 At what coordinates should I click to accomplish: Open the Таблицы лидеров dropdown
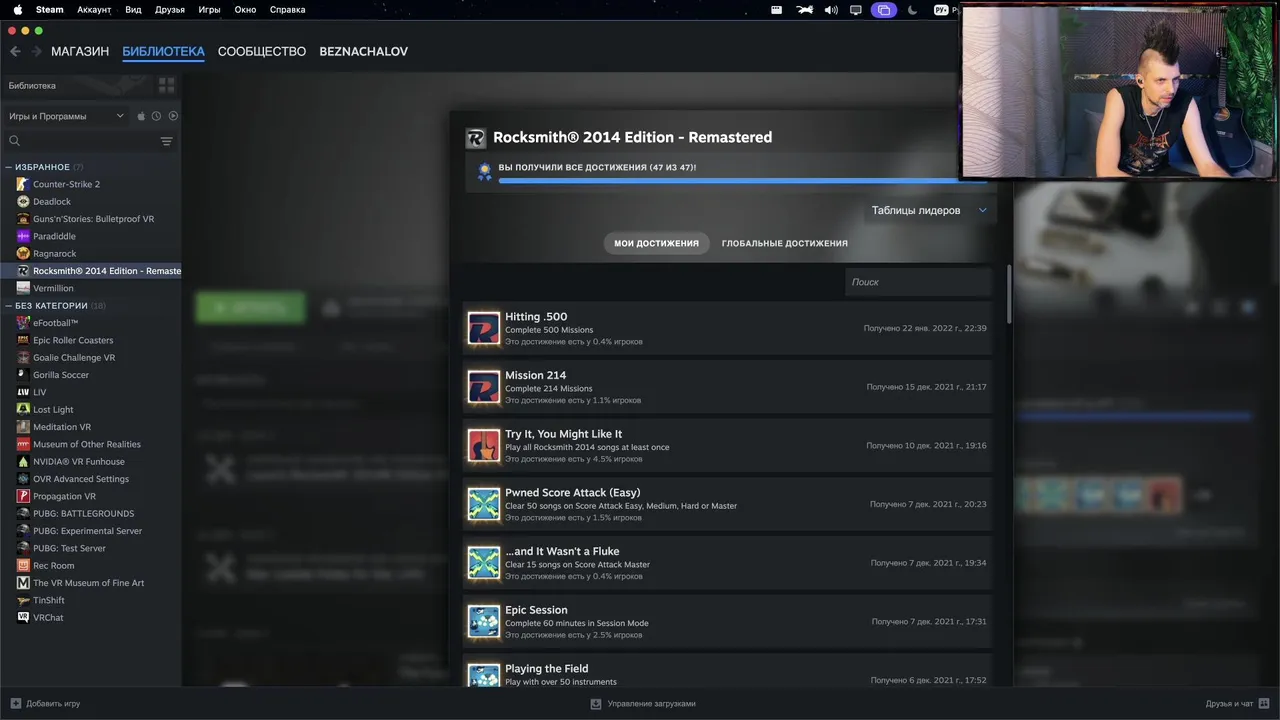pyautogui.click(x=929, y=210)
